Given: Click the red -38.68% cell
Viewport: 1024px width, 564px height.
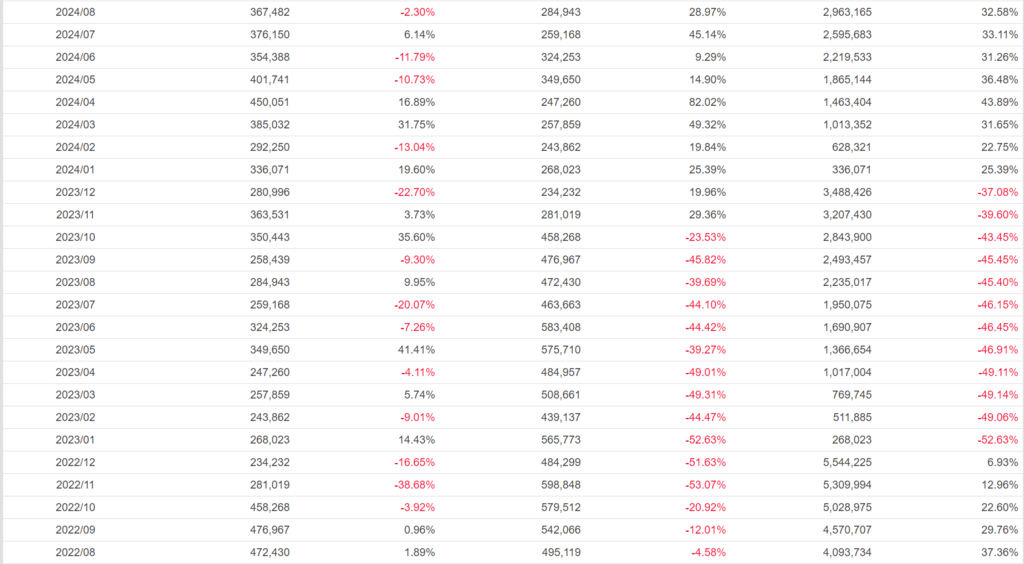Looking at the screenshot, I should pos(413,484).
